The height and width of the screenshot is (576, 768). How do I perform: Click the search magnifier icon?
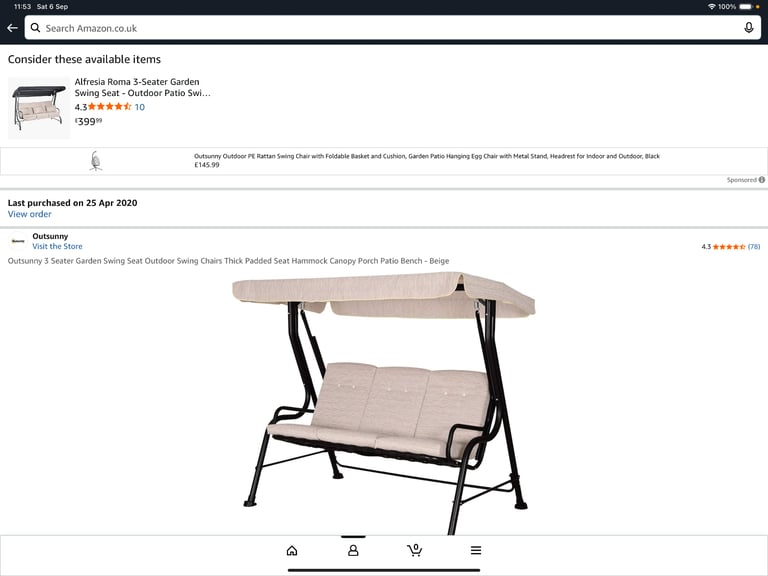pyautogui.click(x=35, y=28)
